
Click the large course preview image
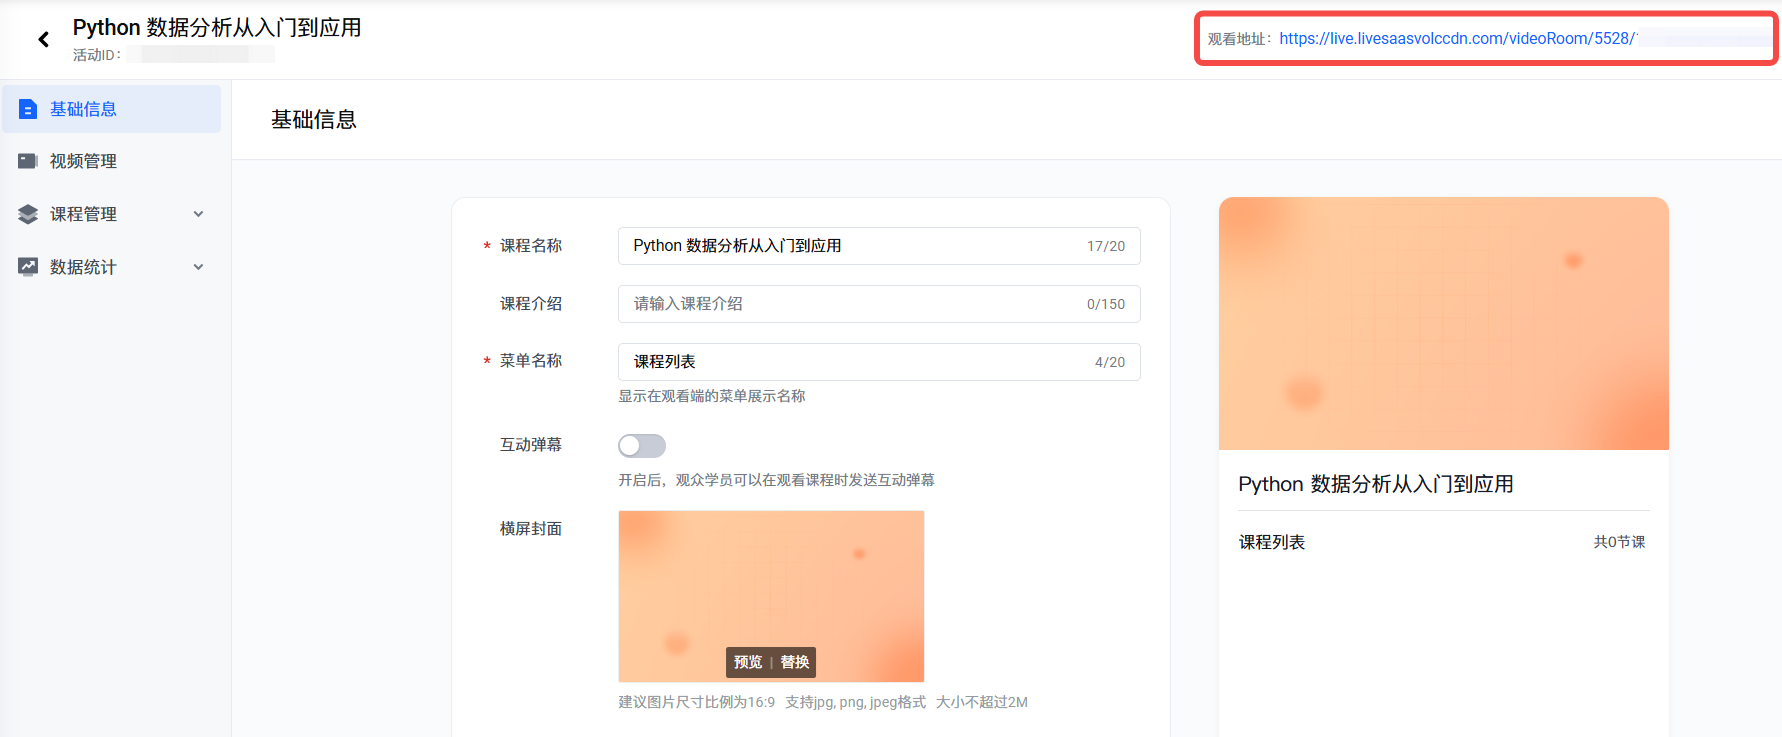point(1443,323)
